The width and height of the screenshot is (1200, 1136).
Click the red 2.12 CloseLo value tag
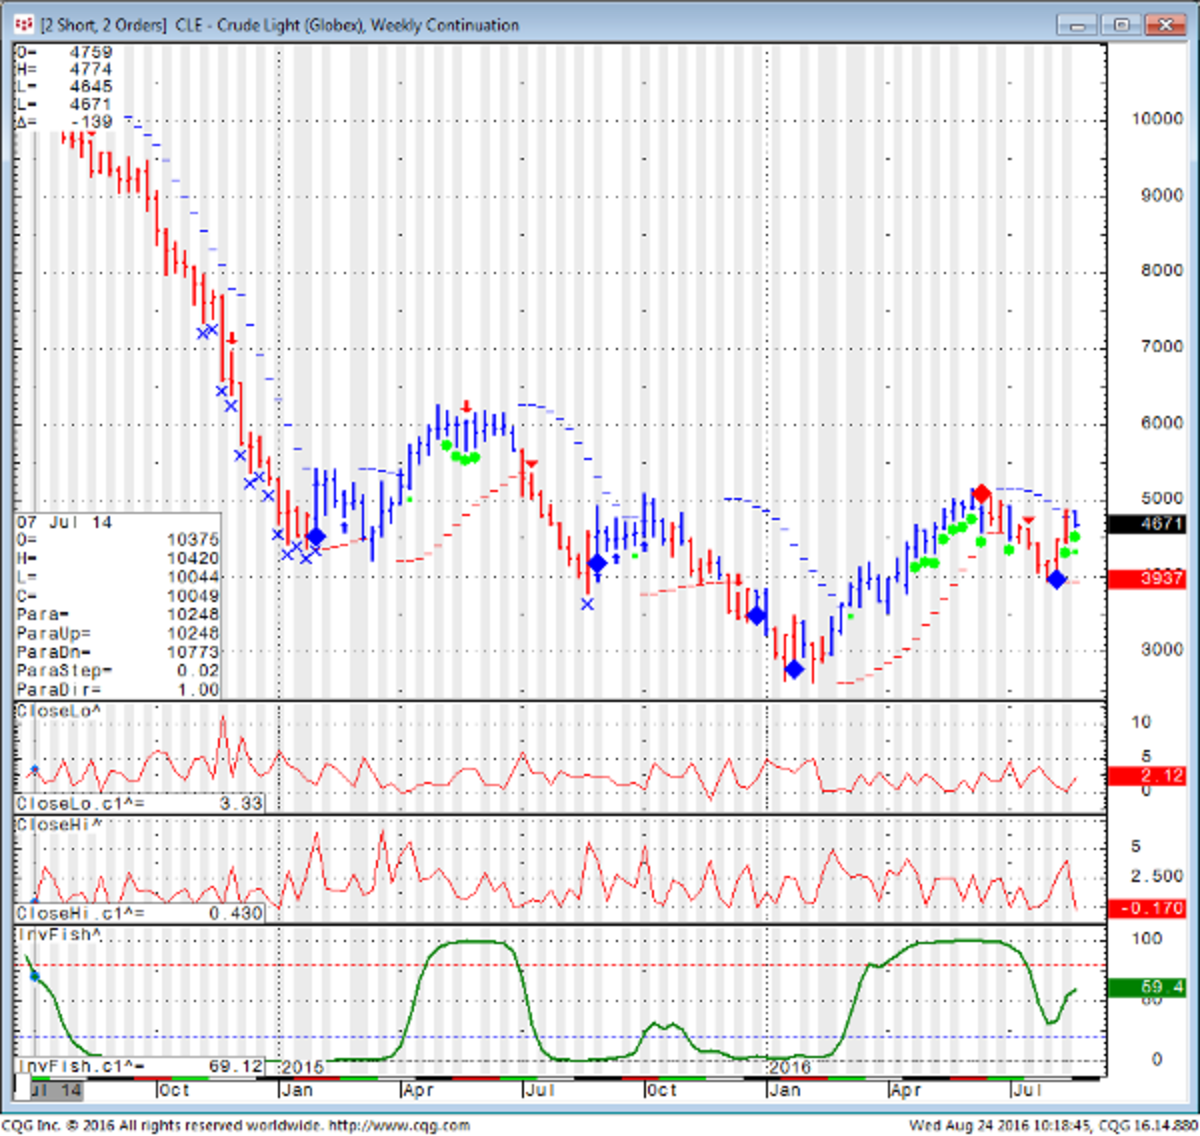1146,776
